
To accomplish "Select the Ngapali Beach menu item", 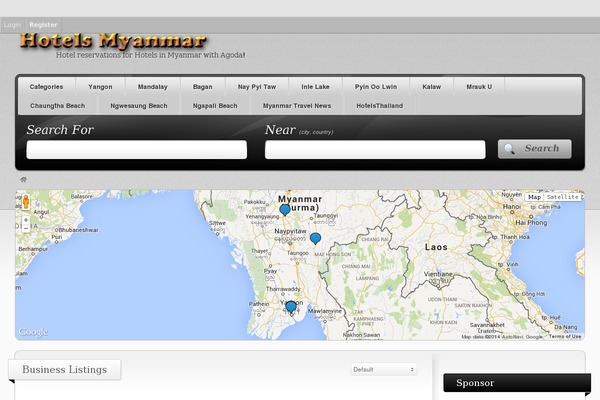I will 215,106.
